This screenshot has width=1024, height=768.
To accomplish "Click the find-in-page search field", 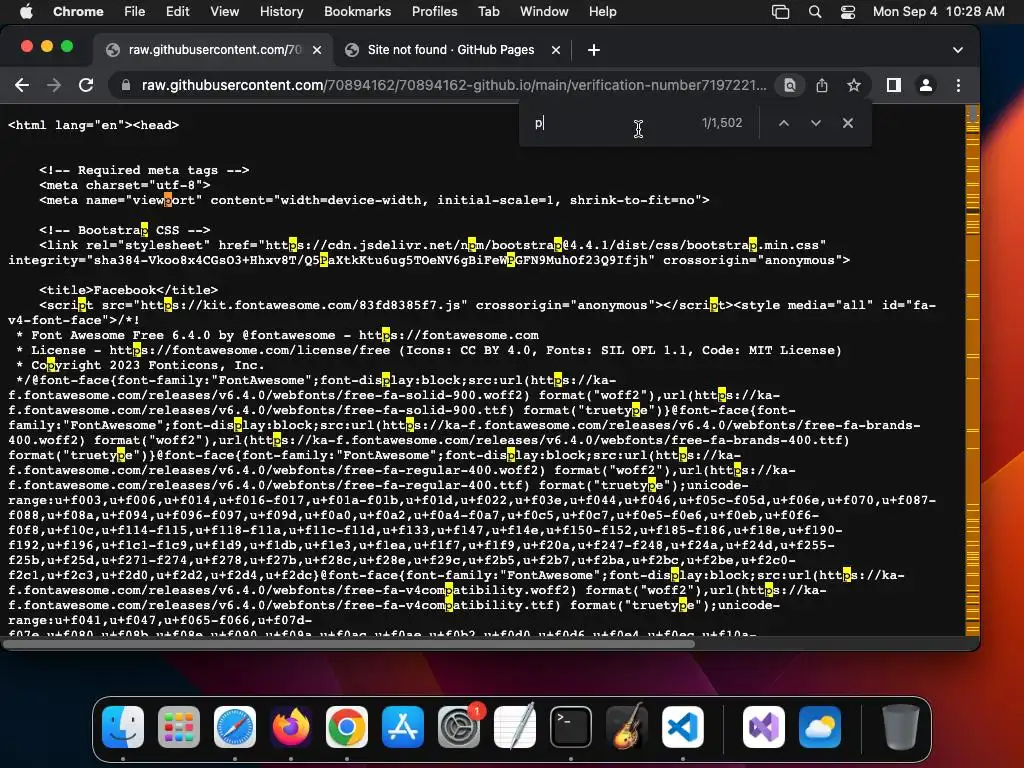I will coord(611,123).
